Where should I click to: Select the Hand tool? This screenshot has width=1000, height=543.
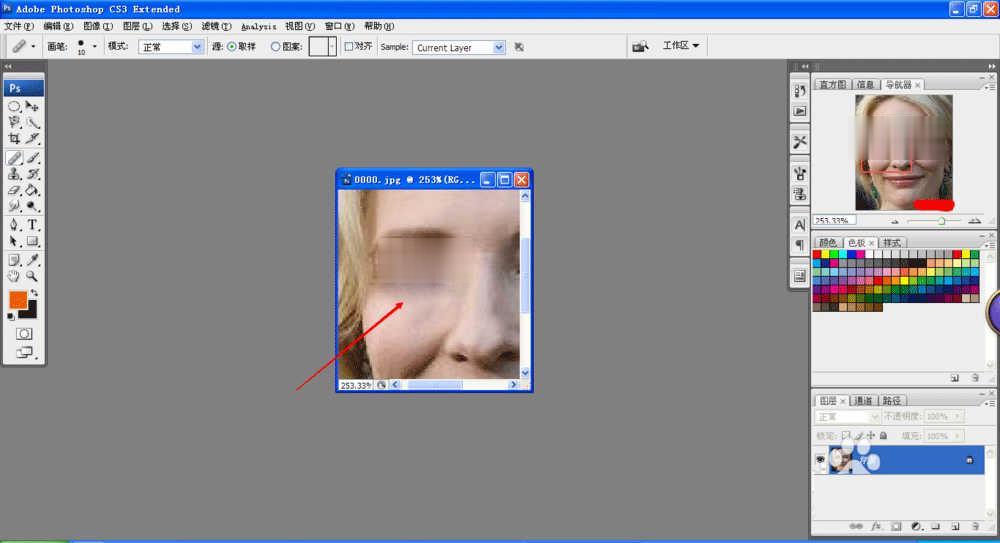[14, 276]
